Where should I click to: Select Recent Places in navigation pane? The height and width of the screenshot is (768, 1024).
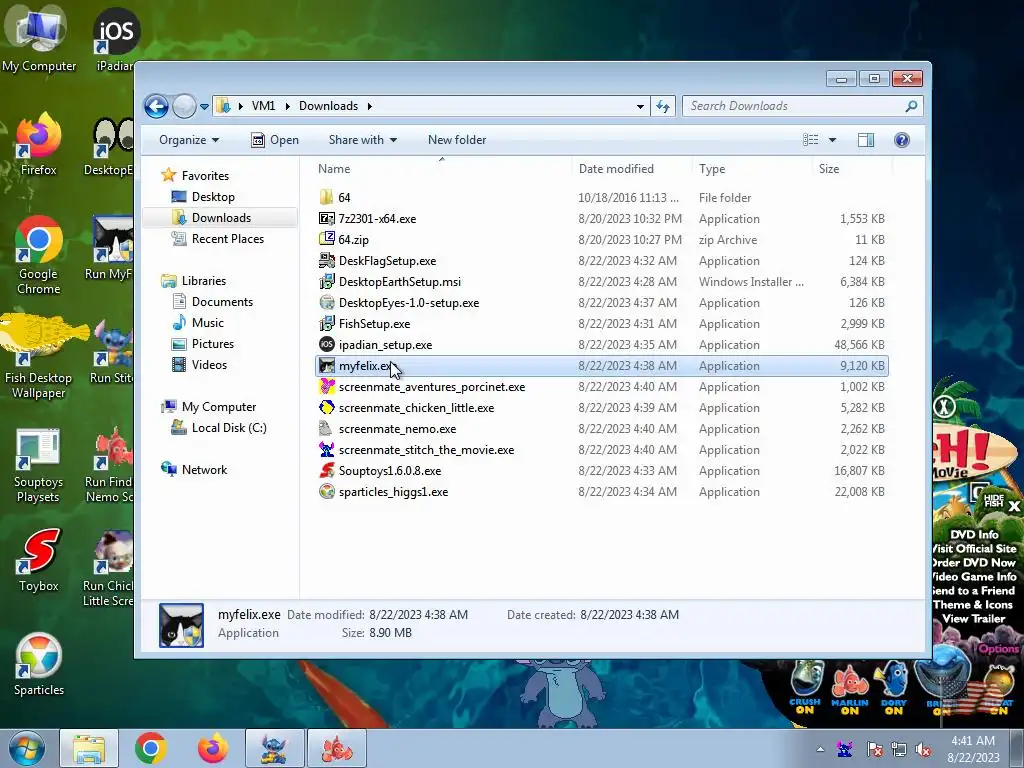tap(228, 239)
